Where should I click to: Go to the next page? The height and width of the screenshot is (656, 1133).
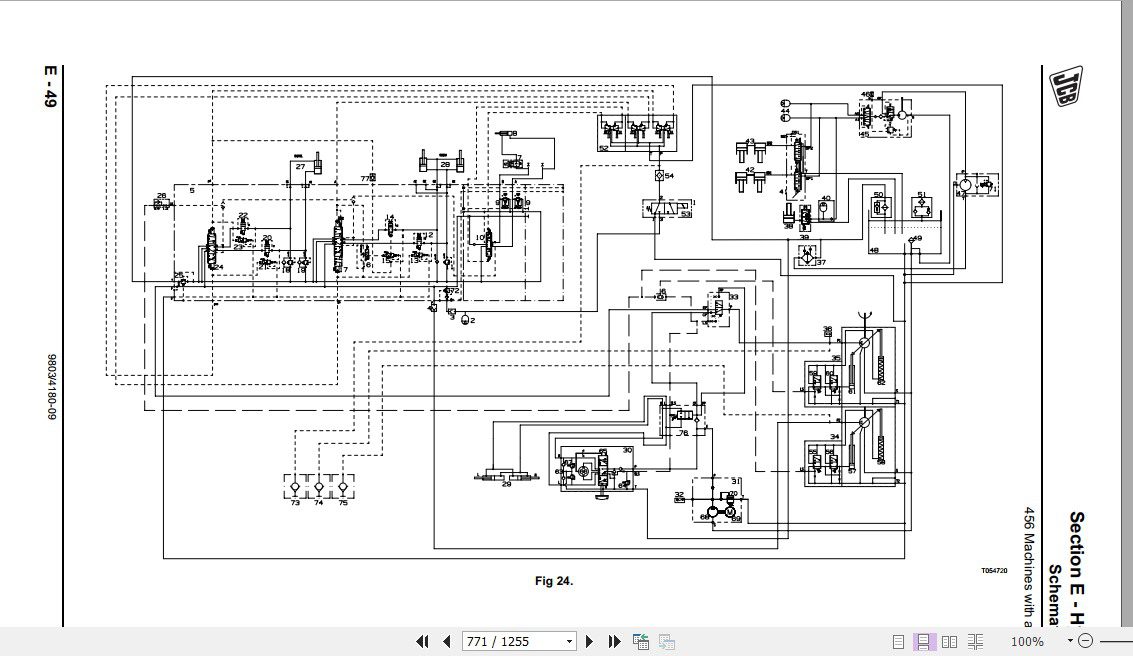point(590,641)
